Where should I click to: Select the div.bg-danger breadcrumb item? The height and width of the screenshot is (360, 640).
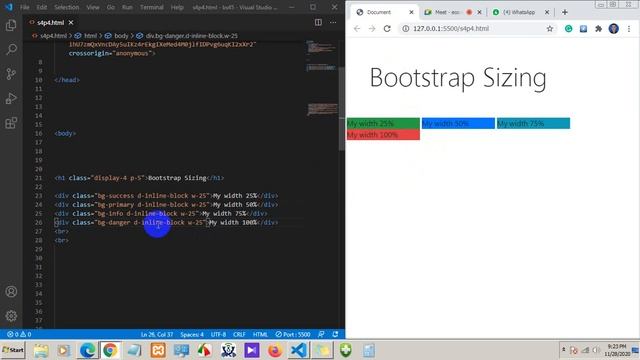[x=187, y=36]
